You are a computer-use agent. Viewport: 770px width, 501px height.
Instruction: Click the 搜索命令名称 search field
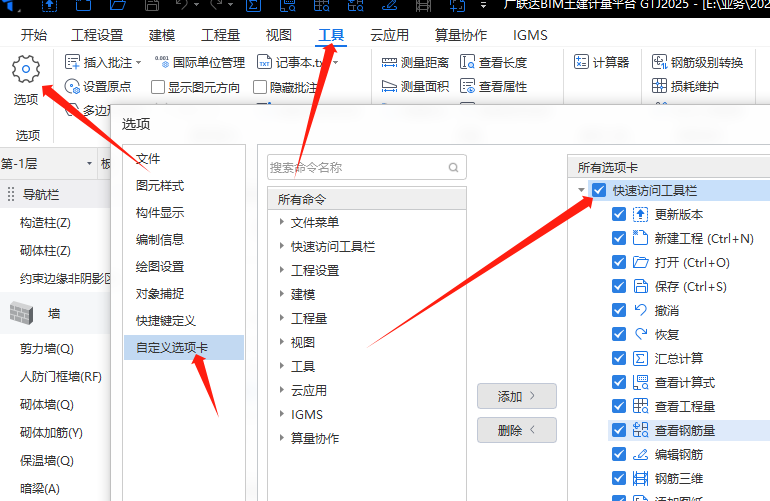coord(366,167)
